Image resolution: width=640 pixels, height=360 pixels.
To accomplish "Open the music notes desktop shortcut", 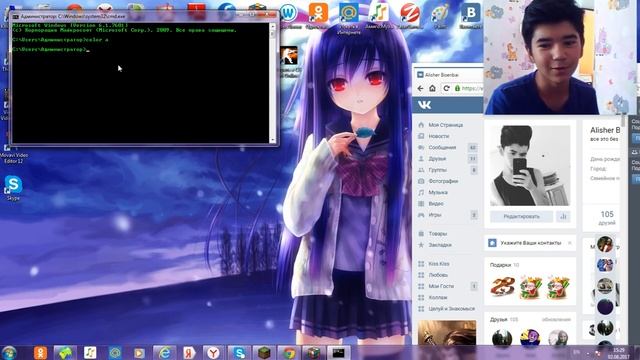I will click(x=379, y=16).
